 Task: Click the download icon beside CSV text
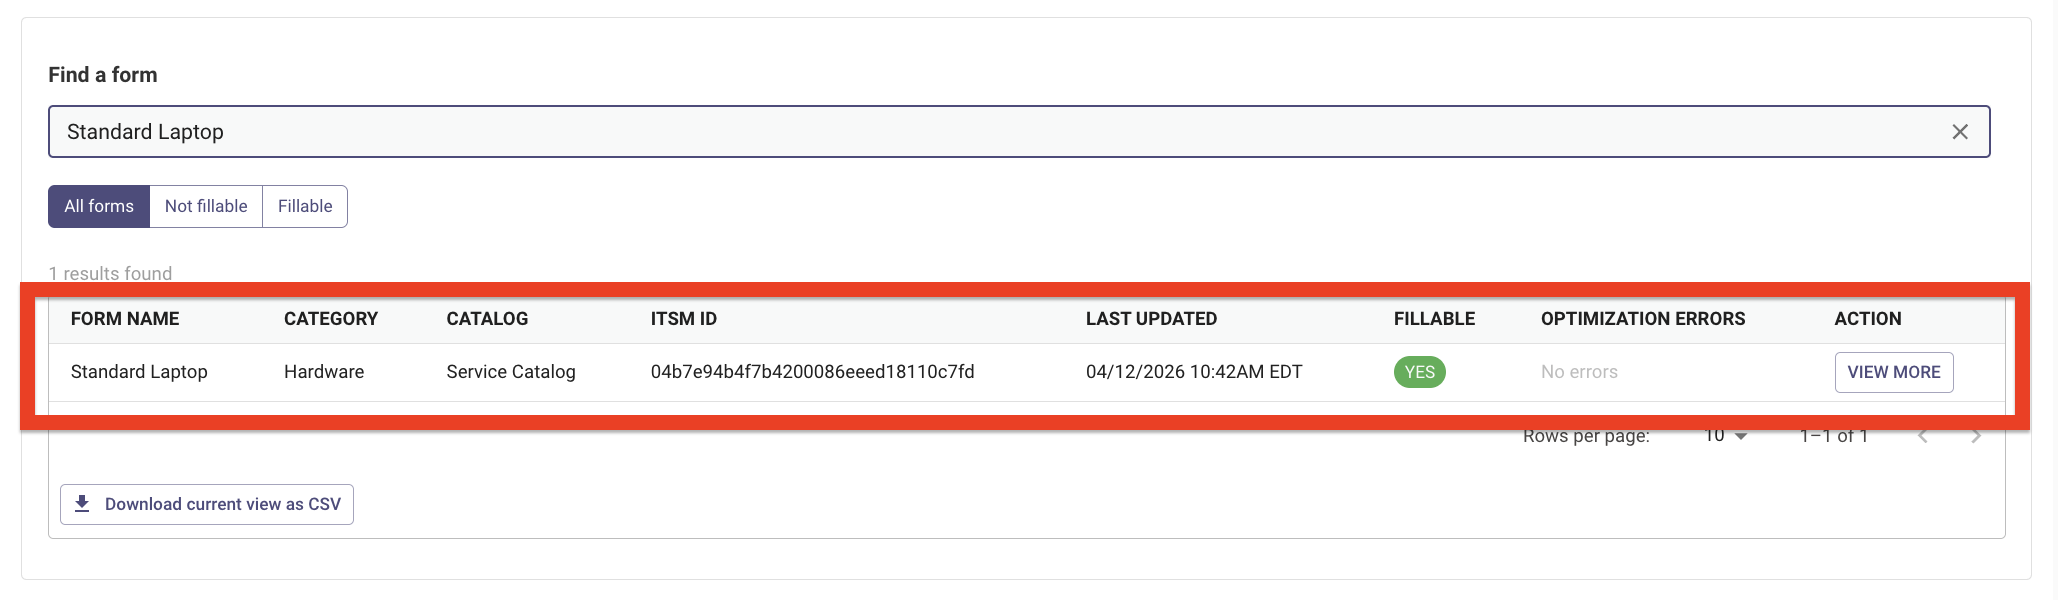pyautogui.click(x=82, y=504)
